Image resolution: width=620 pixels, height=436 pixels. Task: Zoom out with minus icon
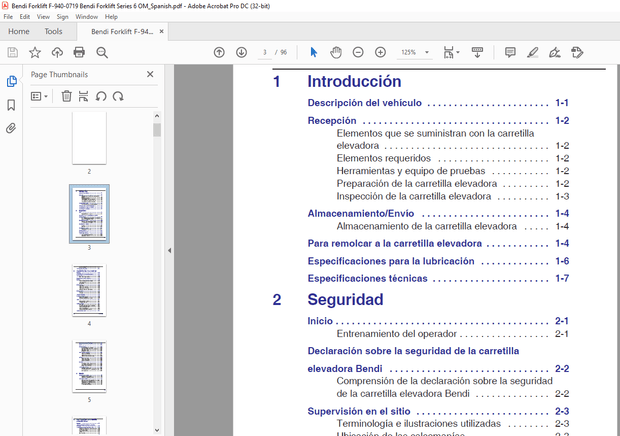[358, 52]
